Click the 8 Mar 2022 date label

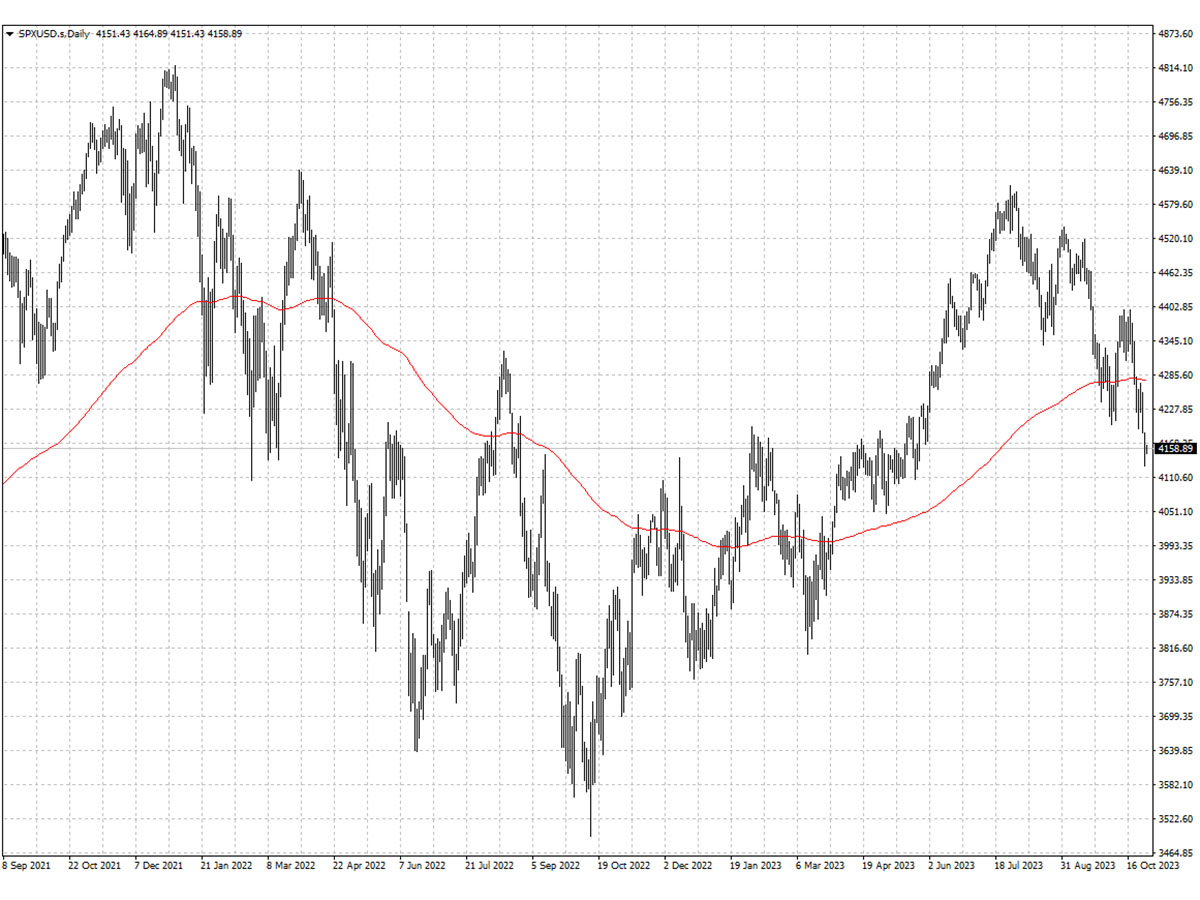pos(292,864)
